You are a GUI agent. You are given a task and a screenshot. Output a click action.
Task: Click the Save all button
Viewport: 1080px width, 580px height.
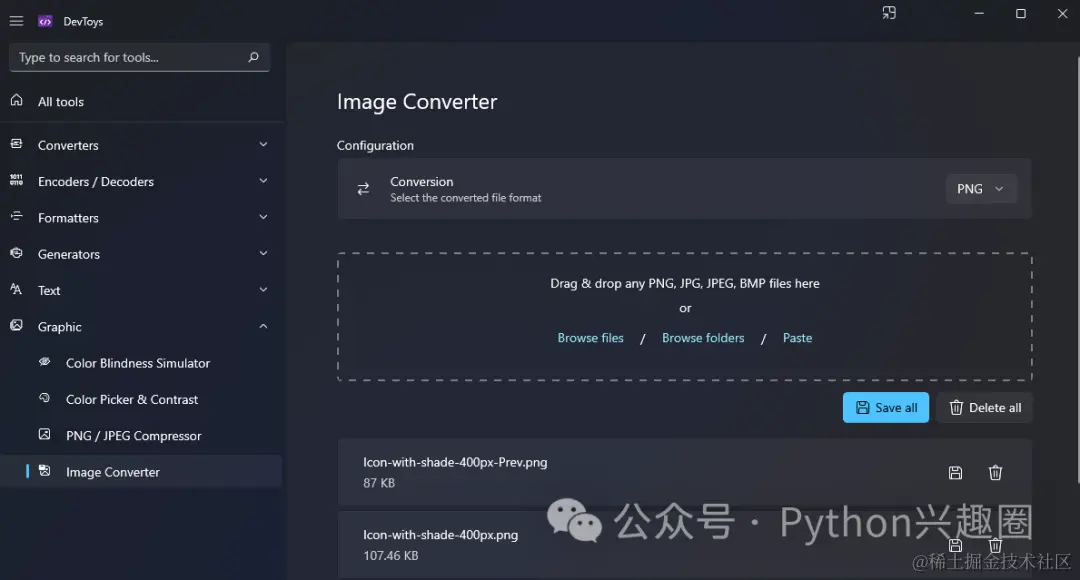click(x=886, y=408)
